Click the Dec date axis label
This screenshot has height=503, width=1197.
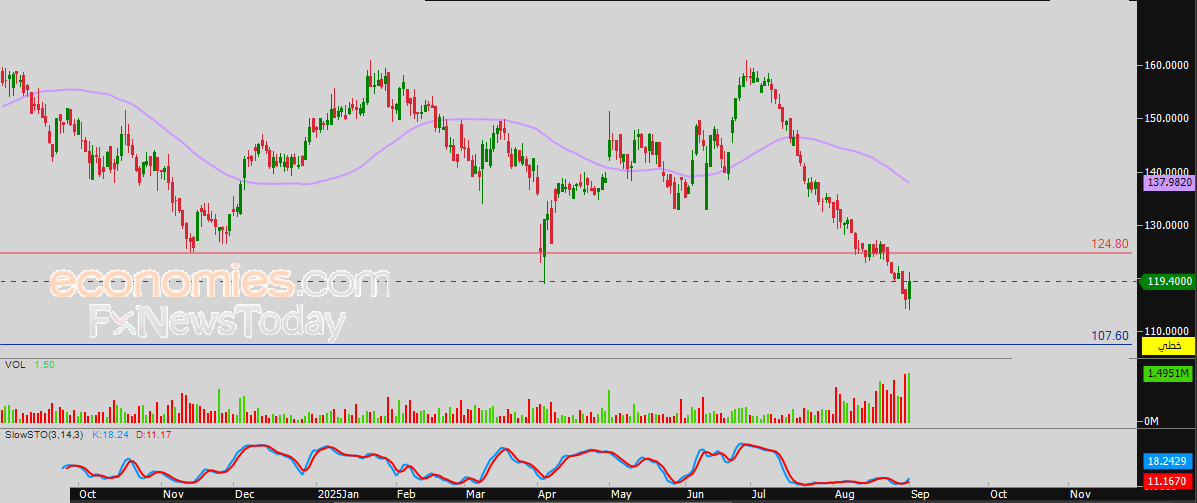[x=244, y=495]
